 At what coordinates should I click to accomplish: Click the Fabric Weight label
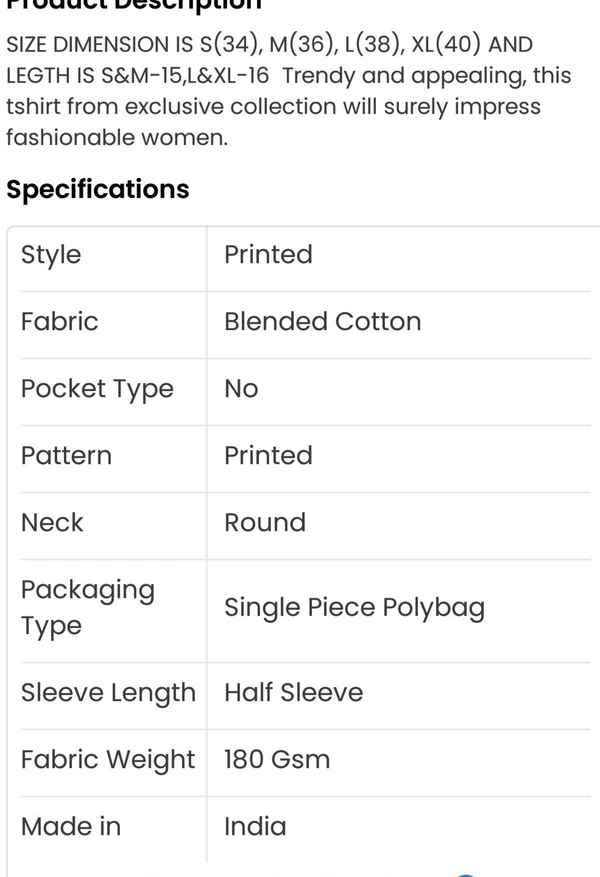tap(108, 760)
